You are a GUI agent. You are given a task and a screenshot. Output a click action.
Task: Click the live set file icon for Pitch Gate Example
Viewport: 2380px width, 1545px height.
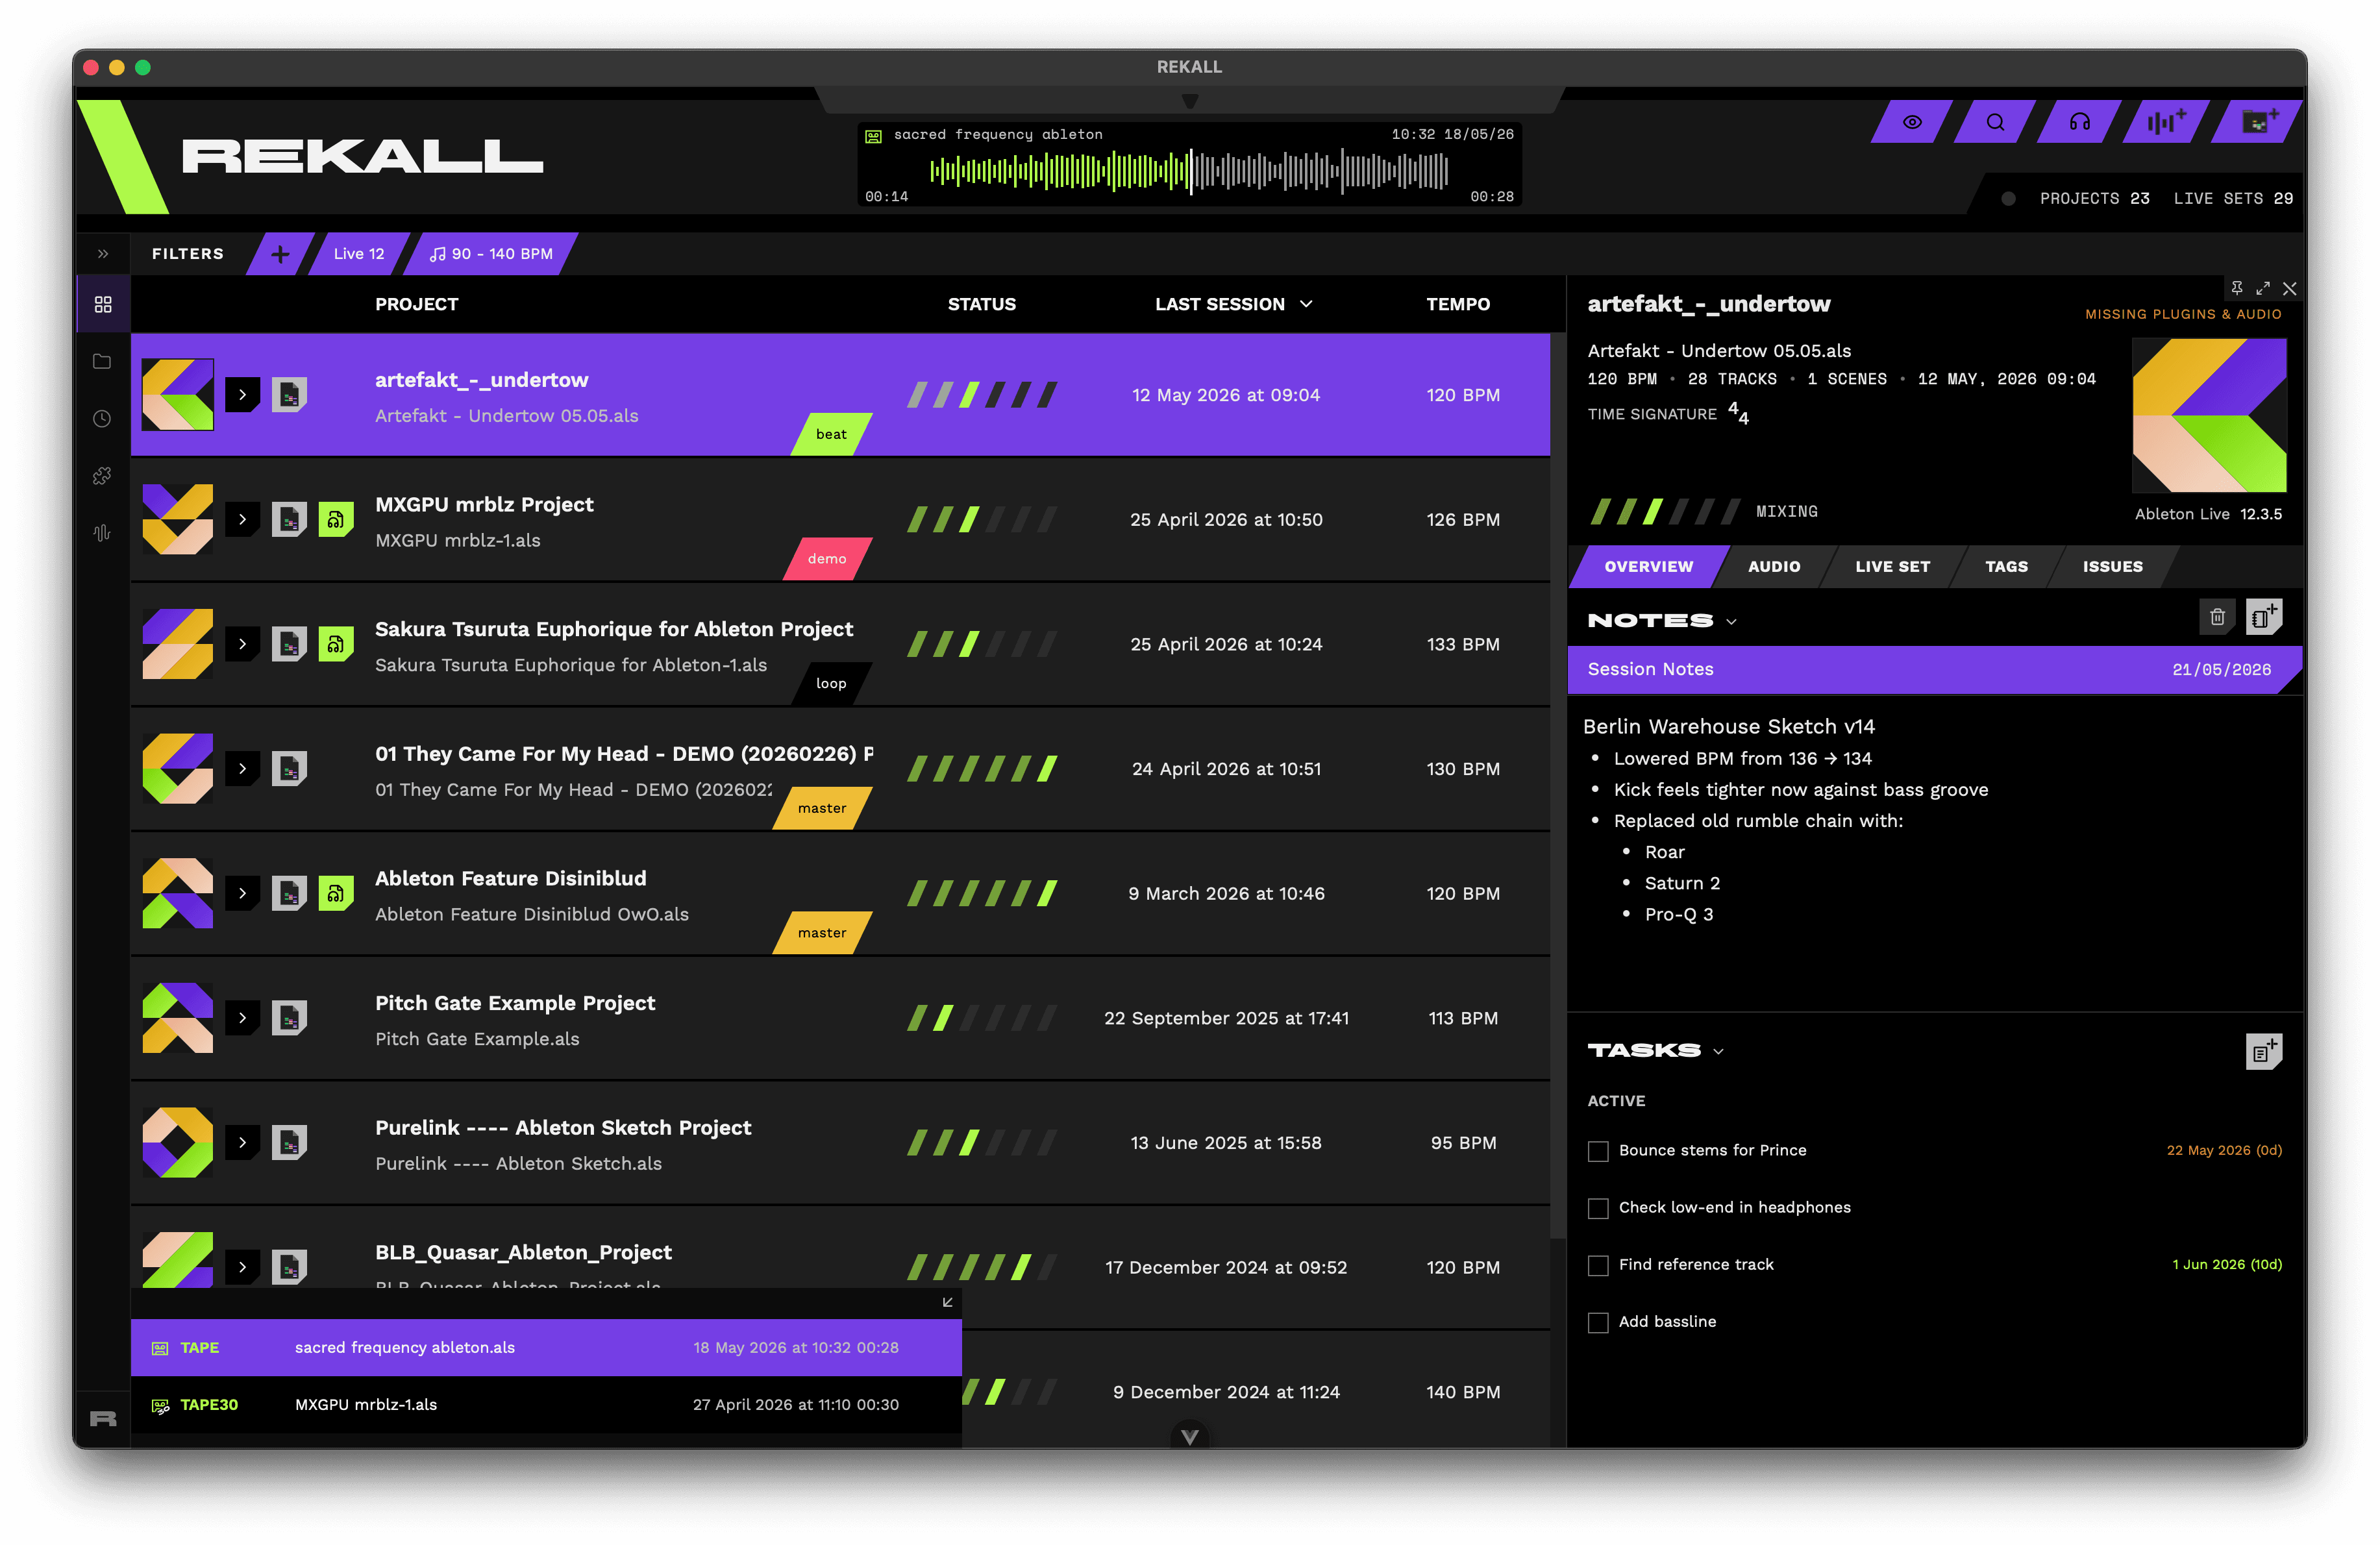289,1018
